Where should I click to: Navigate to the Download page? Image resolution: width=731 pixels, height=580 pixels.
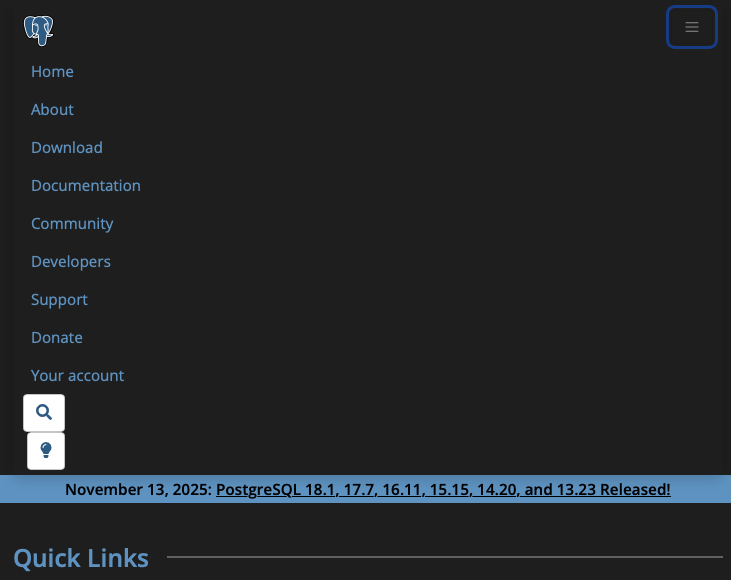pos(67,148)
